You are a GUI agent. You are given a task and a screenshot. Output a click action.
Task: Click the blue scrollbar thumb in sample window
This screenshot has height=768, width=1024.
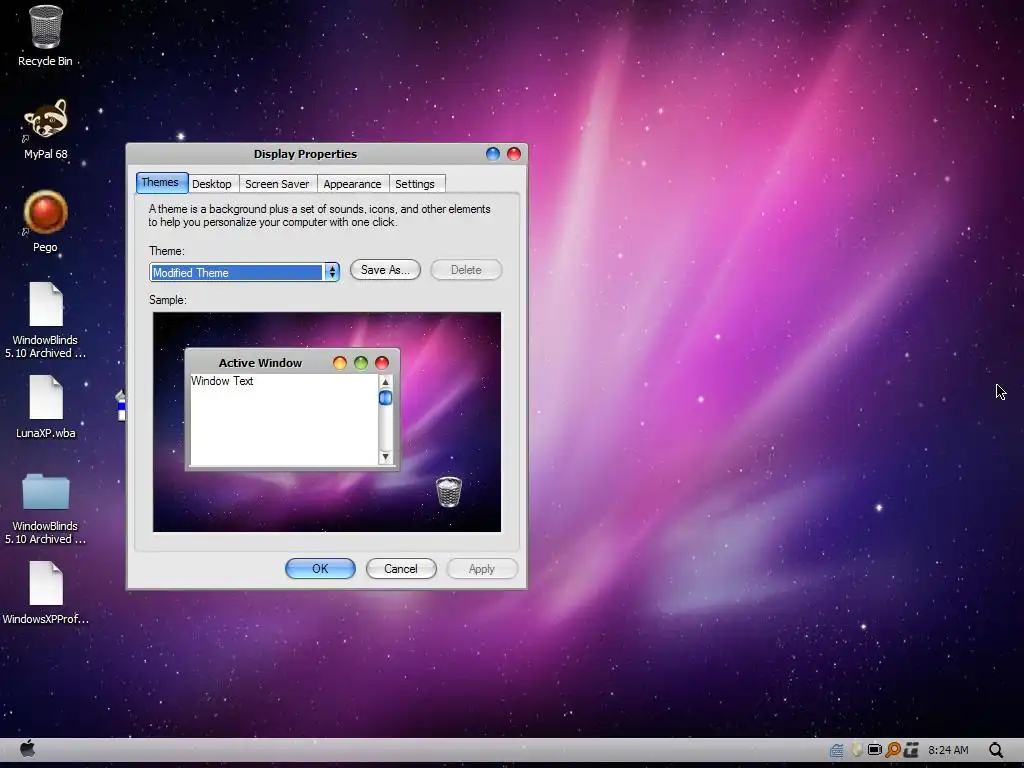385,398
